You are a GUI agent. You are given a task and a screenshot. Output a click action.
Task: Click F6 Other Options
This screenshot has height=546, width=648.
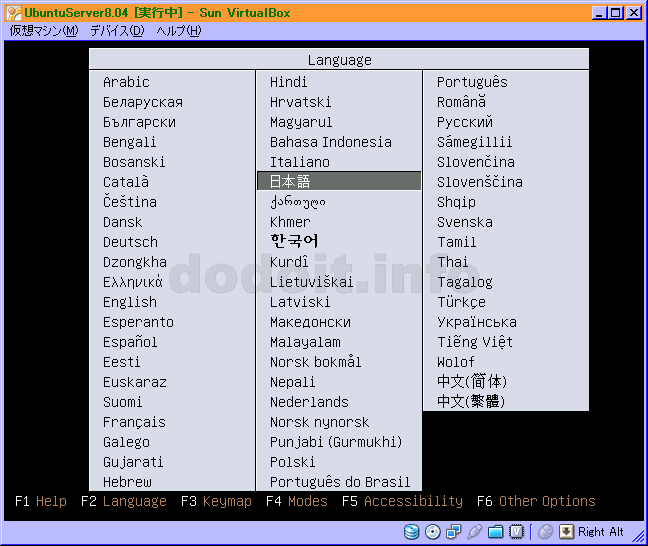pos(536,501)
